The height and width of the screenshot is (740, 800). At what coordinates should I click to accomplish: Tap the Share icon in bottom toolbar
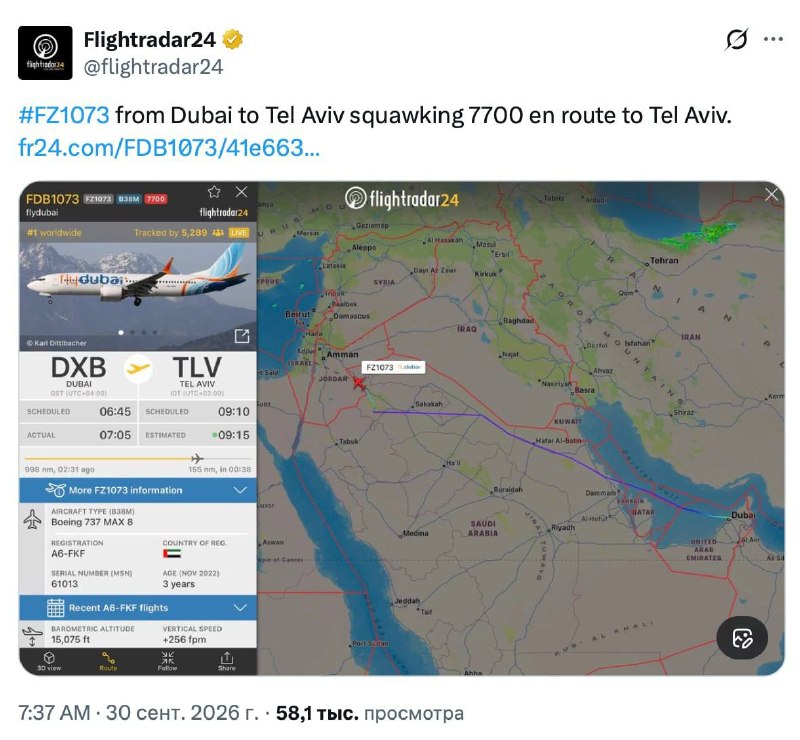click(227, 661)
